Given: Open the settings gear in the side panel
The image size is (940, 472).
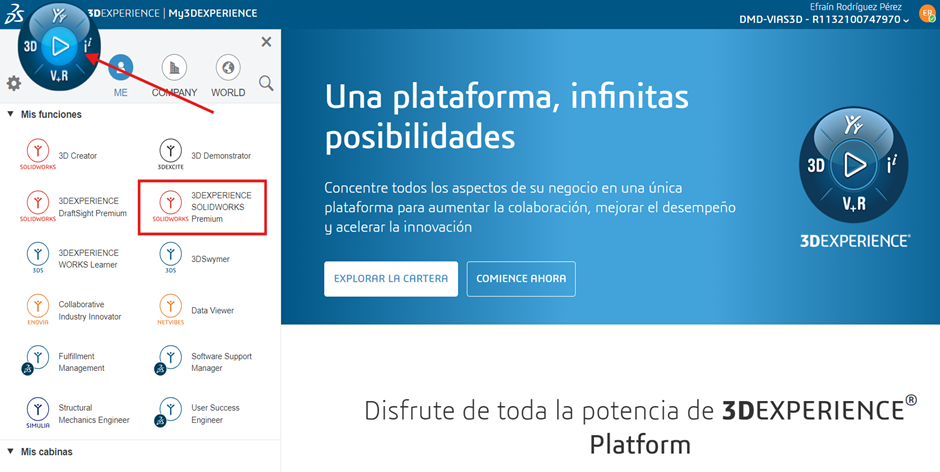Looking at the screenshot, I should pyautogui.click(x=14, y=83).
